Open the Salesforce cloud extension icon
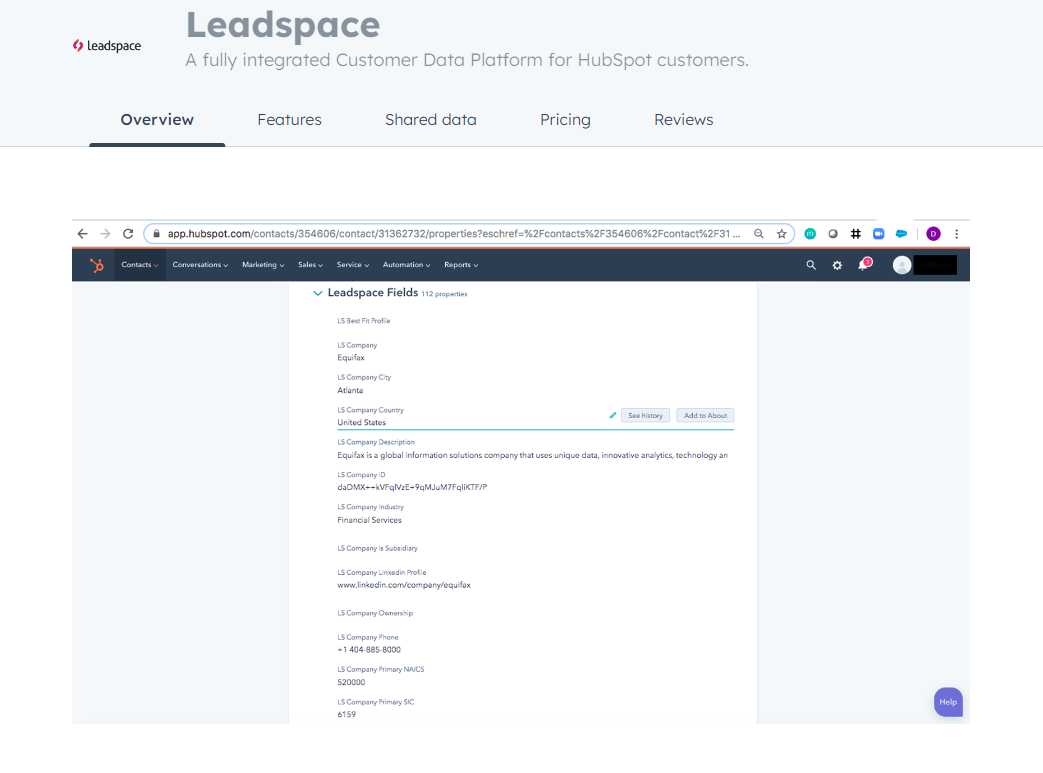The height and width of the screenshot is (773, 1043). pos(901,233)
